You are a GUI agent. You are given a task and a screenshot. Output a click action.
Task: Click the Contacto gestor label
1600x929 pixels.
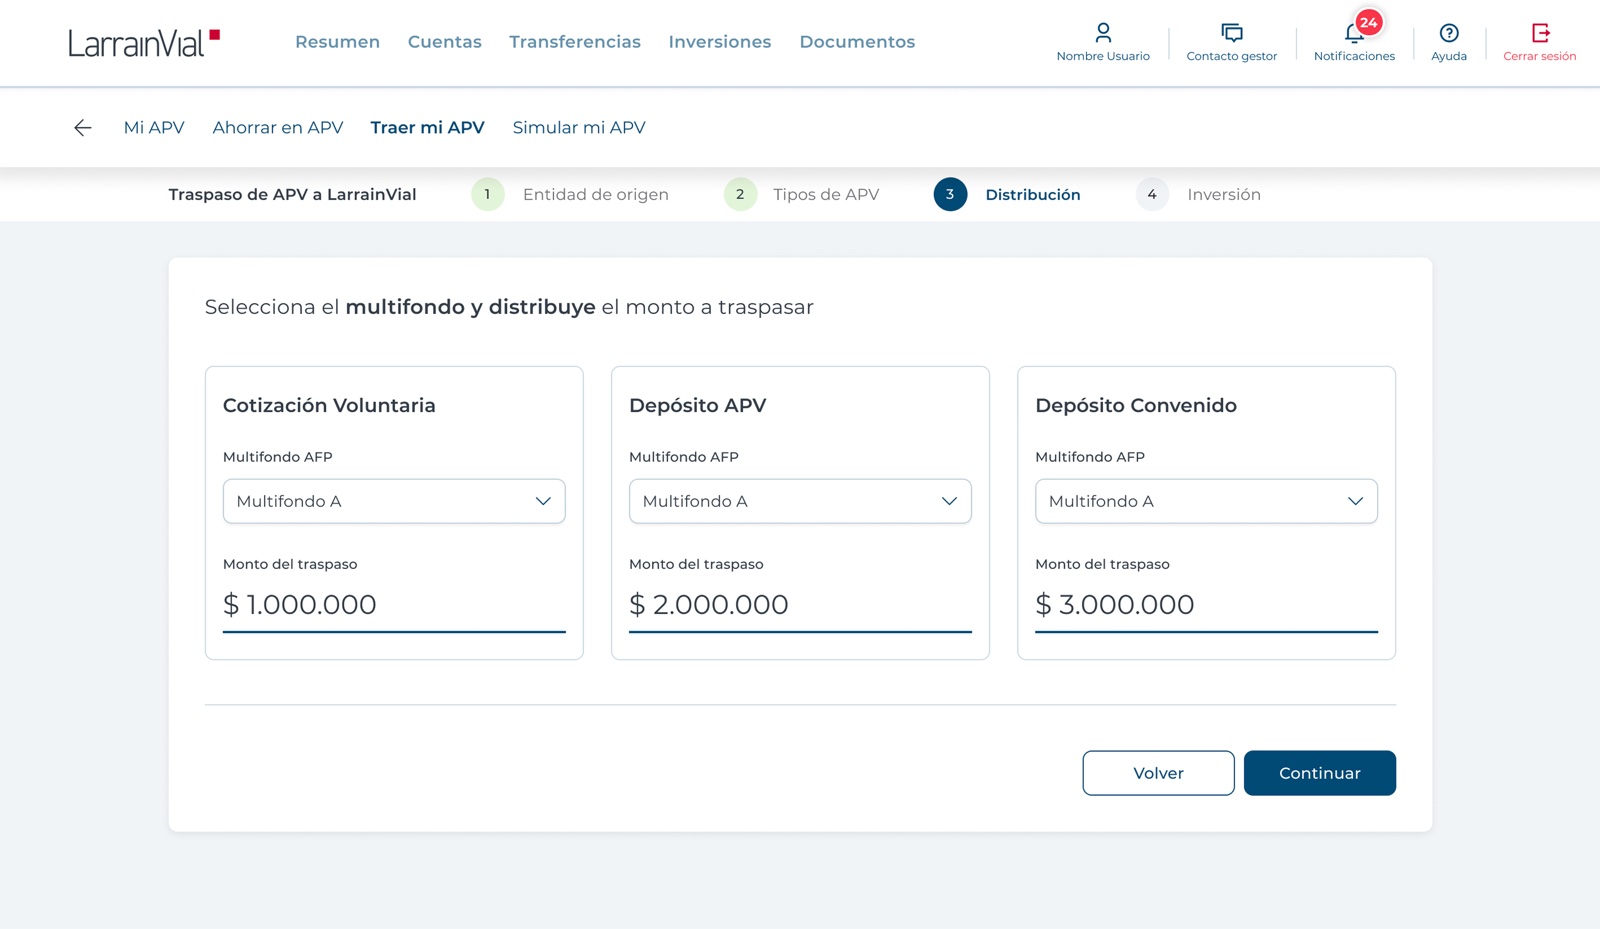click(x=1232, y=56)
